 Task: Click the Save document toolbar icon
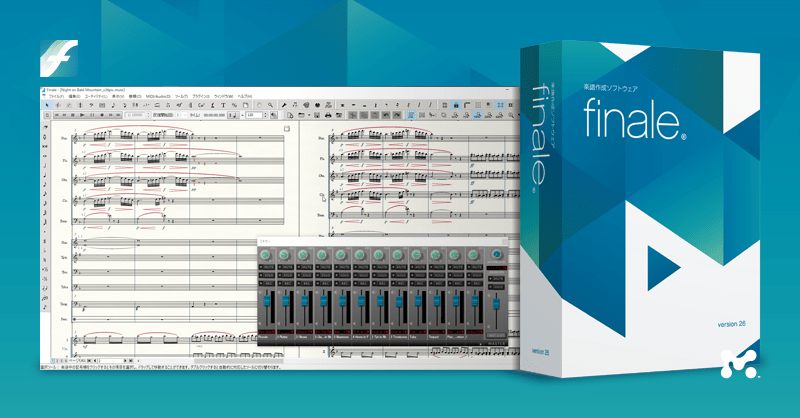tap(317, 115)
